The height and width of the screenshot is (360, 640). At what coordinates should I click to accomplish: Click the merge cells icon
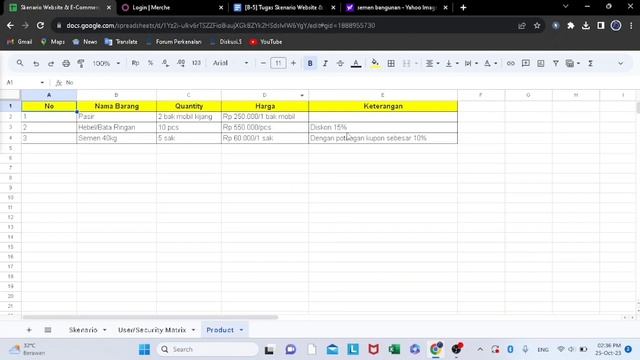(x=407, y=63)
